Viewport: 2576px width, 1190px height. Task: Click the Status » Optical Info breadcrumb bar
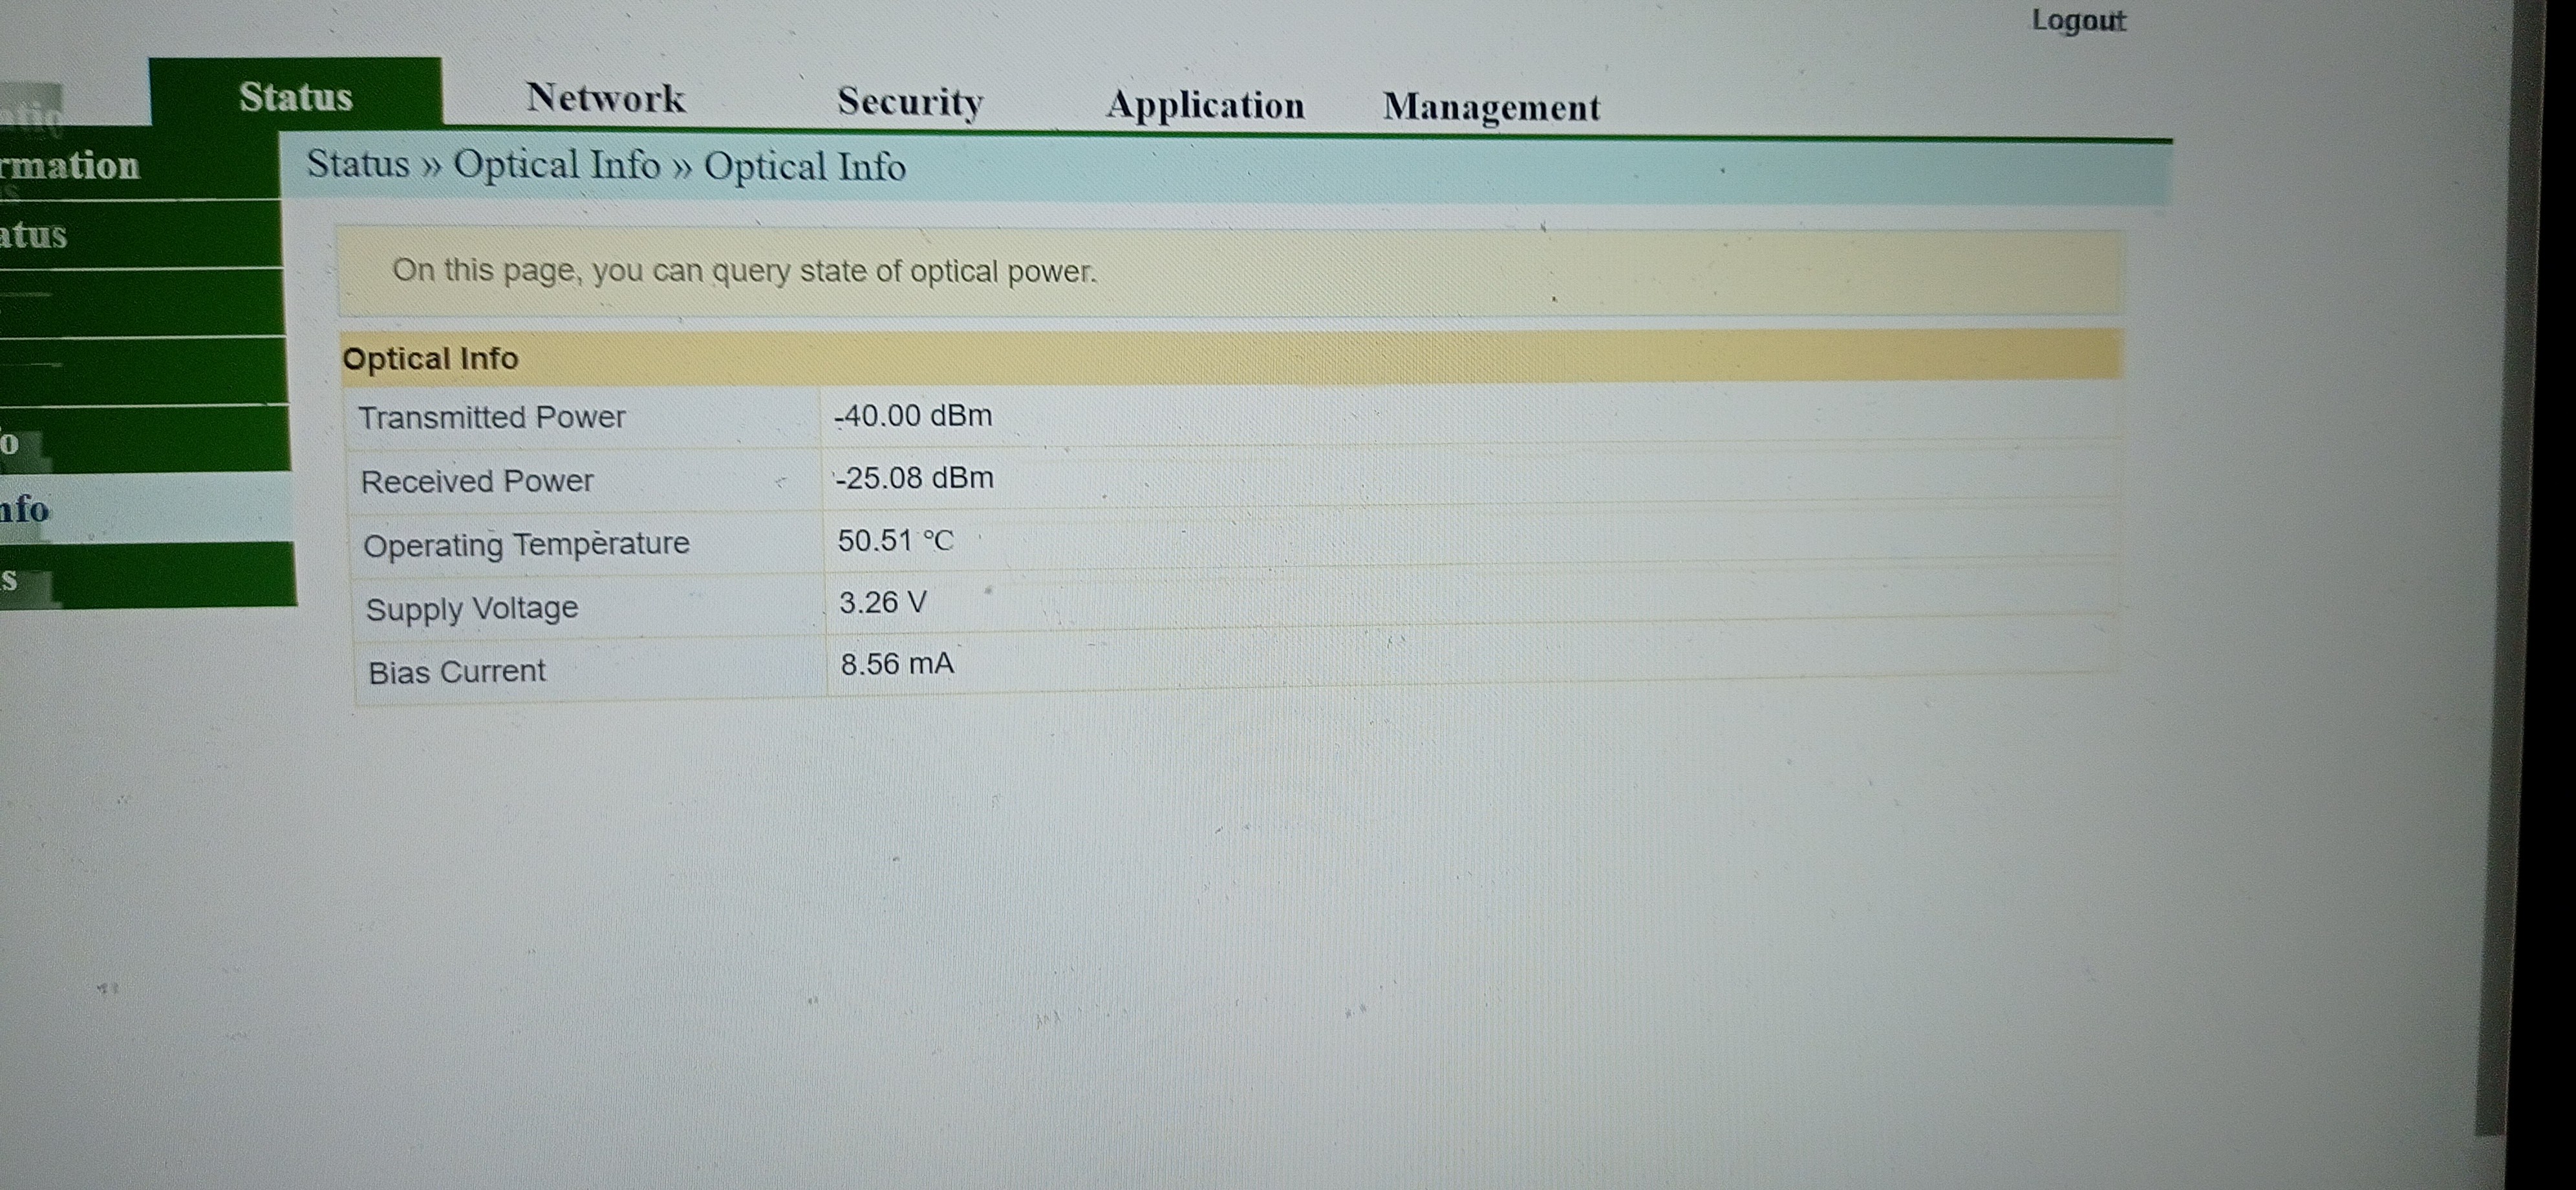tap(606, 166)
